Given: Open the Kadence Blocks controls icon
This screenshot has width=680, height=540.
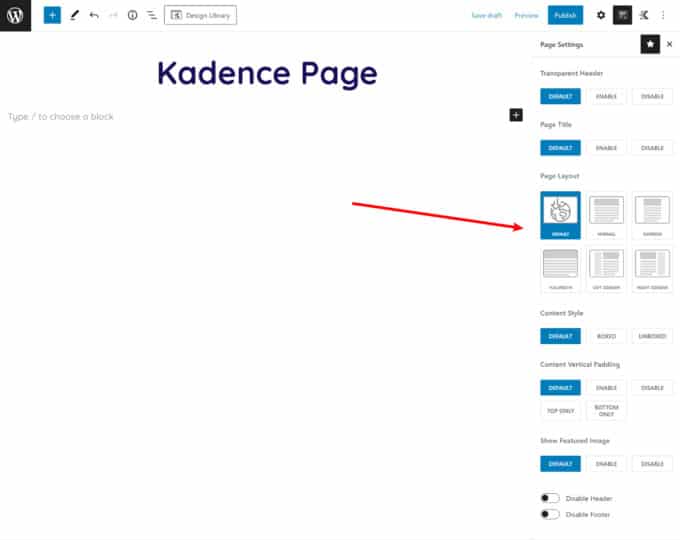Looking at the screenshot, I should coord(644,15).
